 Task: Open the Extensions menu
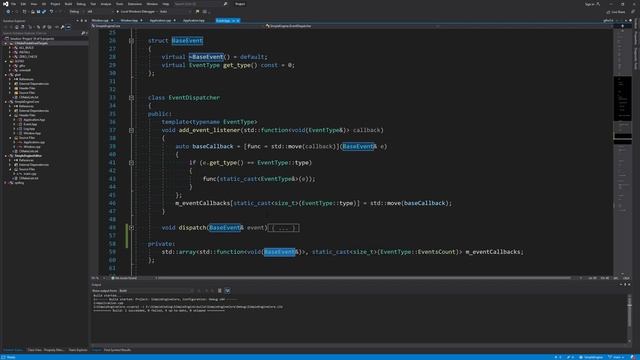[135, 4]
